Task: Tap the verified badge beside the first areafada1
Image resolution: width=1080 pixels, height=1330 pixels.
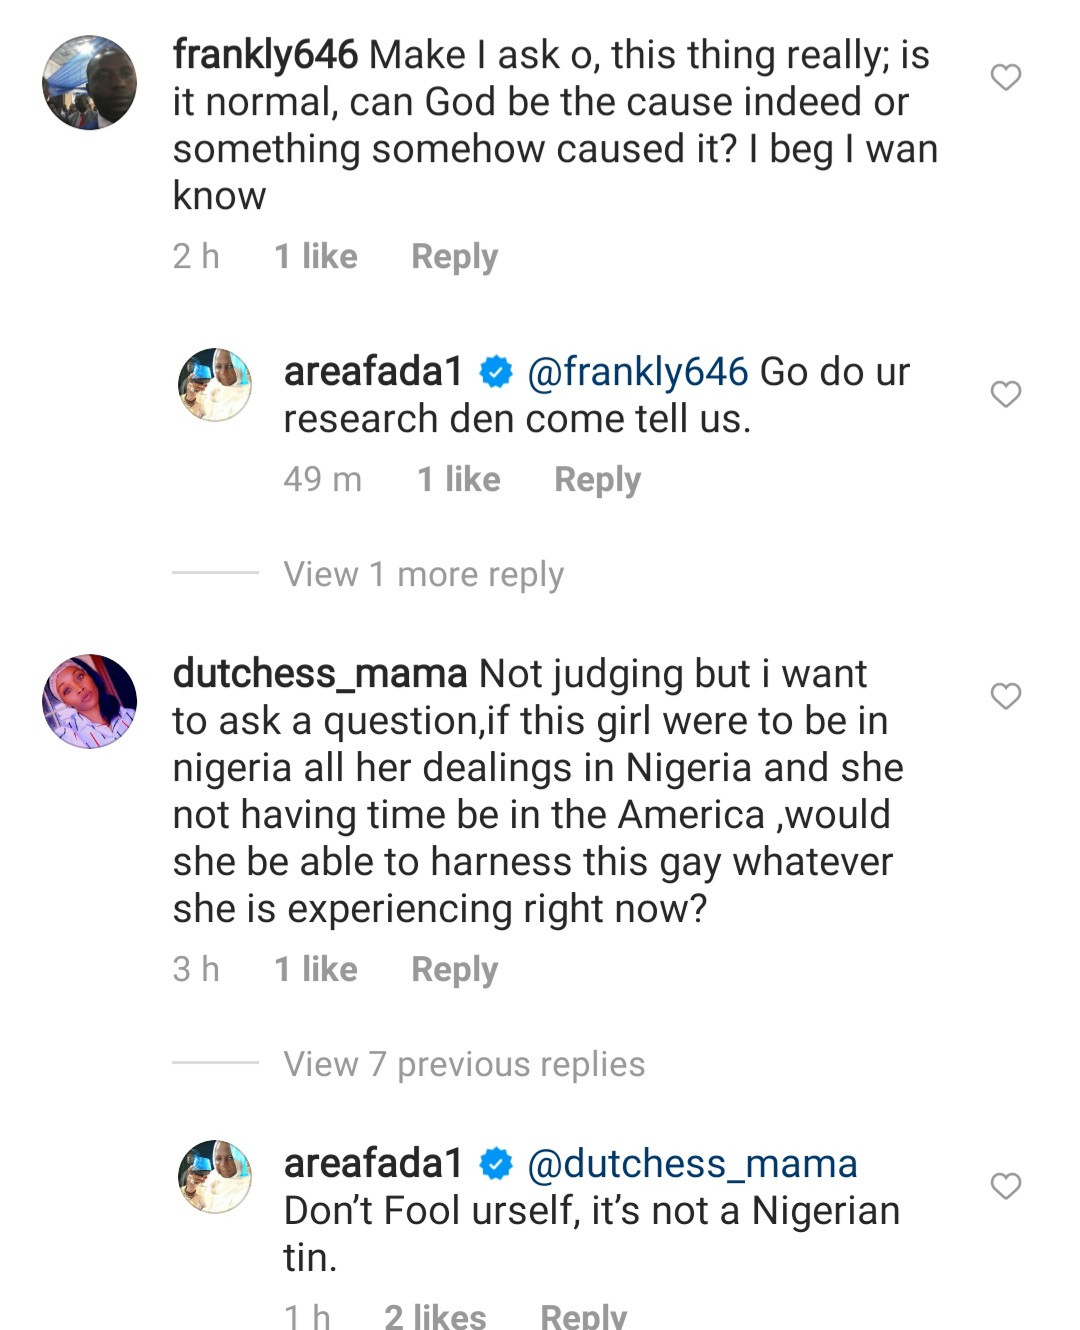Action: (496, 373)
